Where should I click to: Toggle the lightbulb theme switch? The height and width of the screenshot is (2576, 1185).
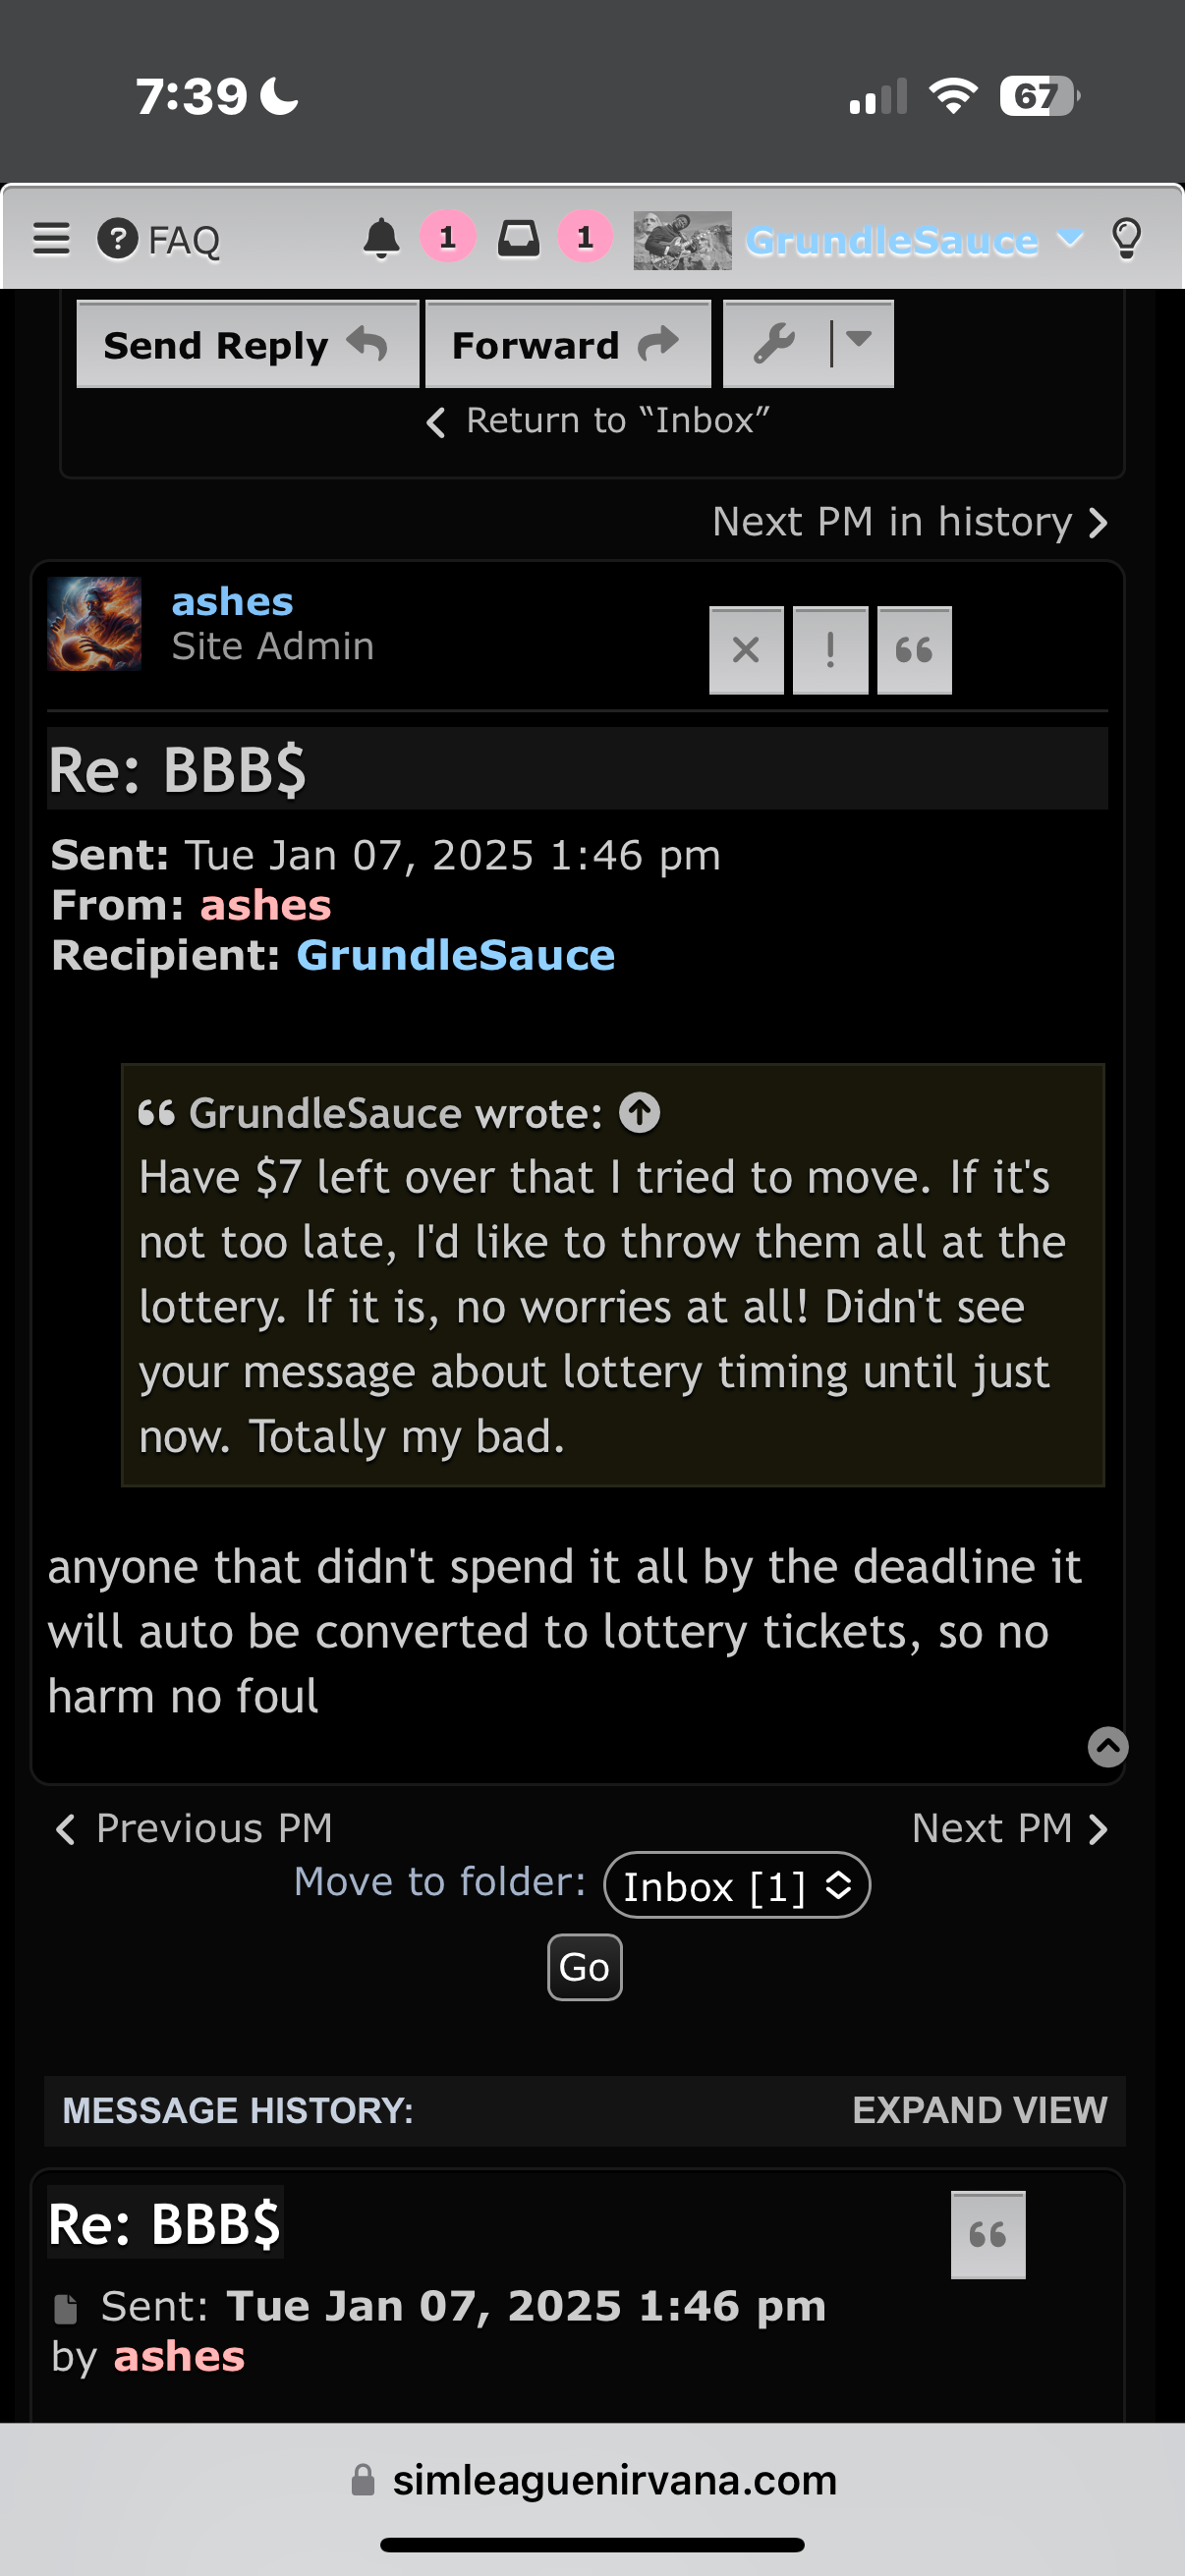pos(1126,239)
